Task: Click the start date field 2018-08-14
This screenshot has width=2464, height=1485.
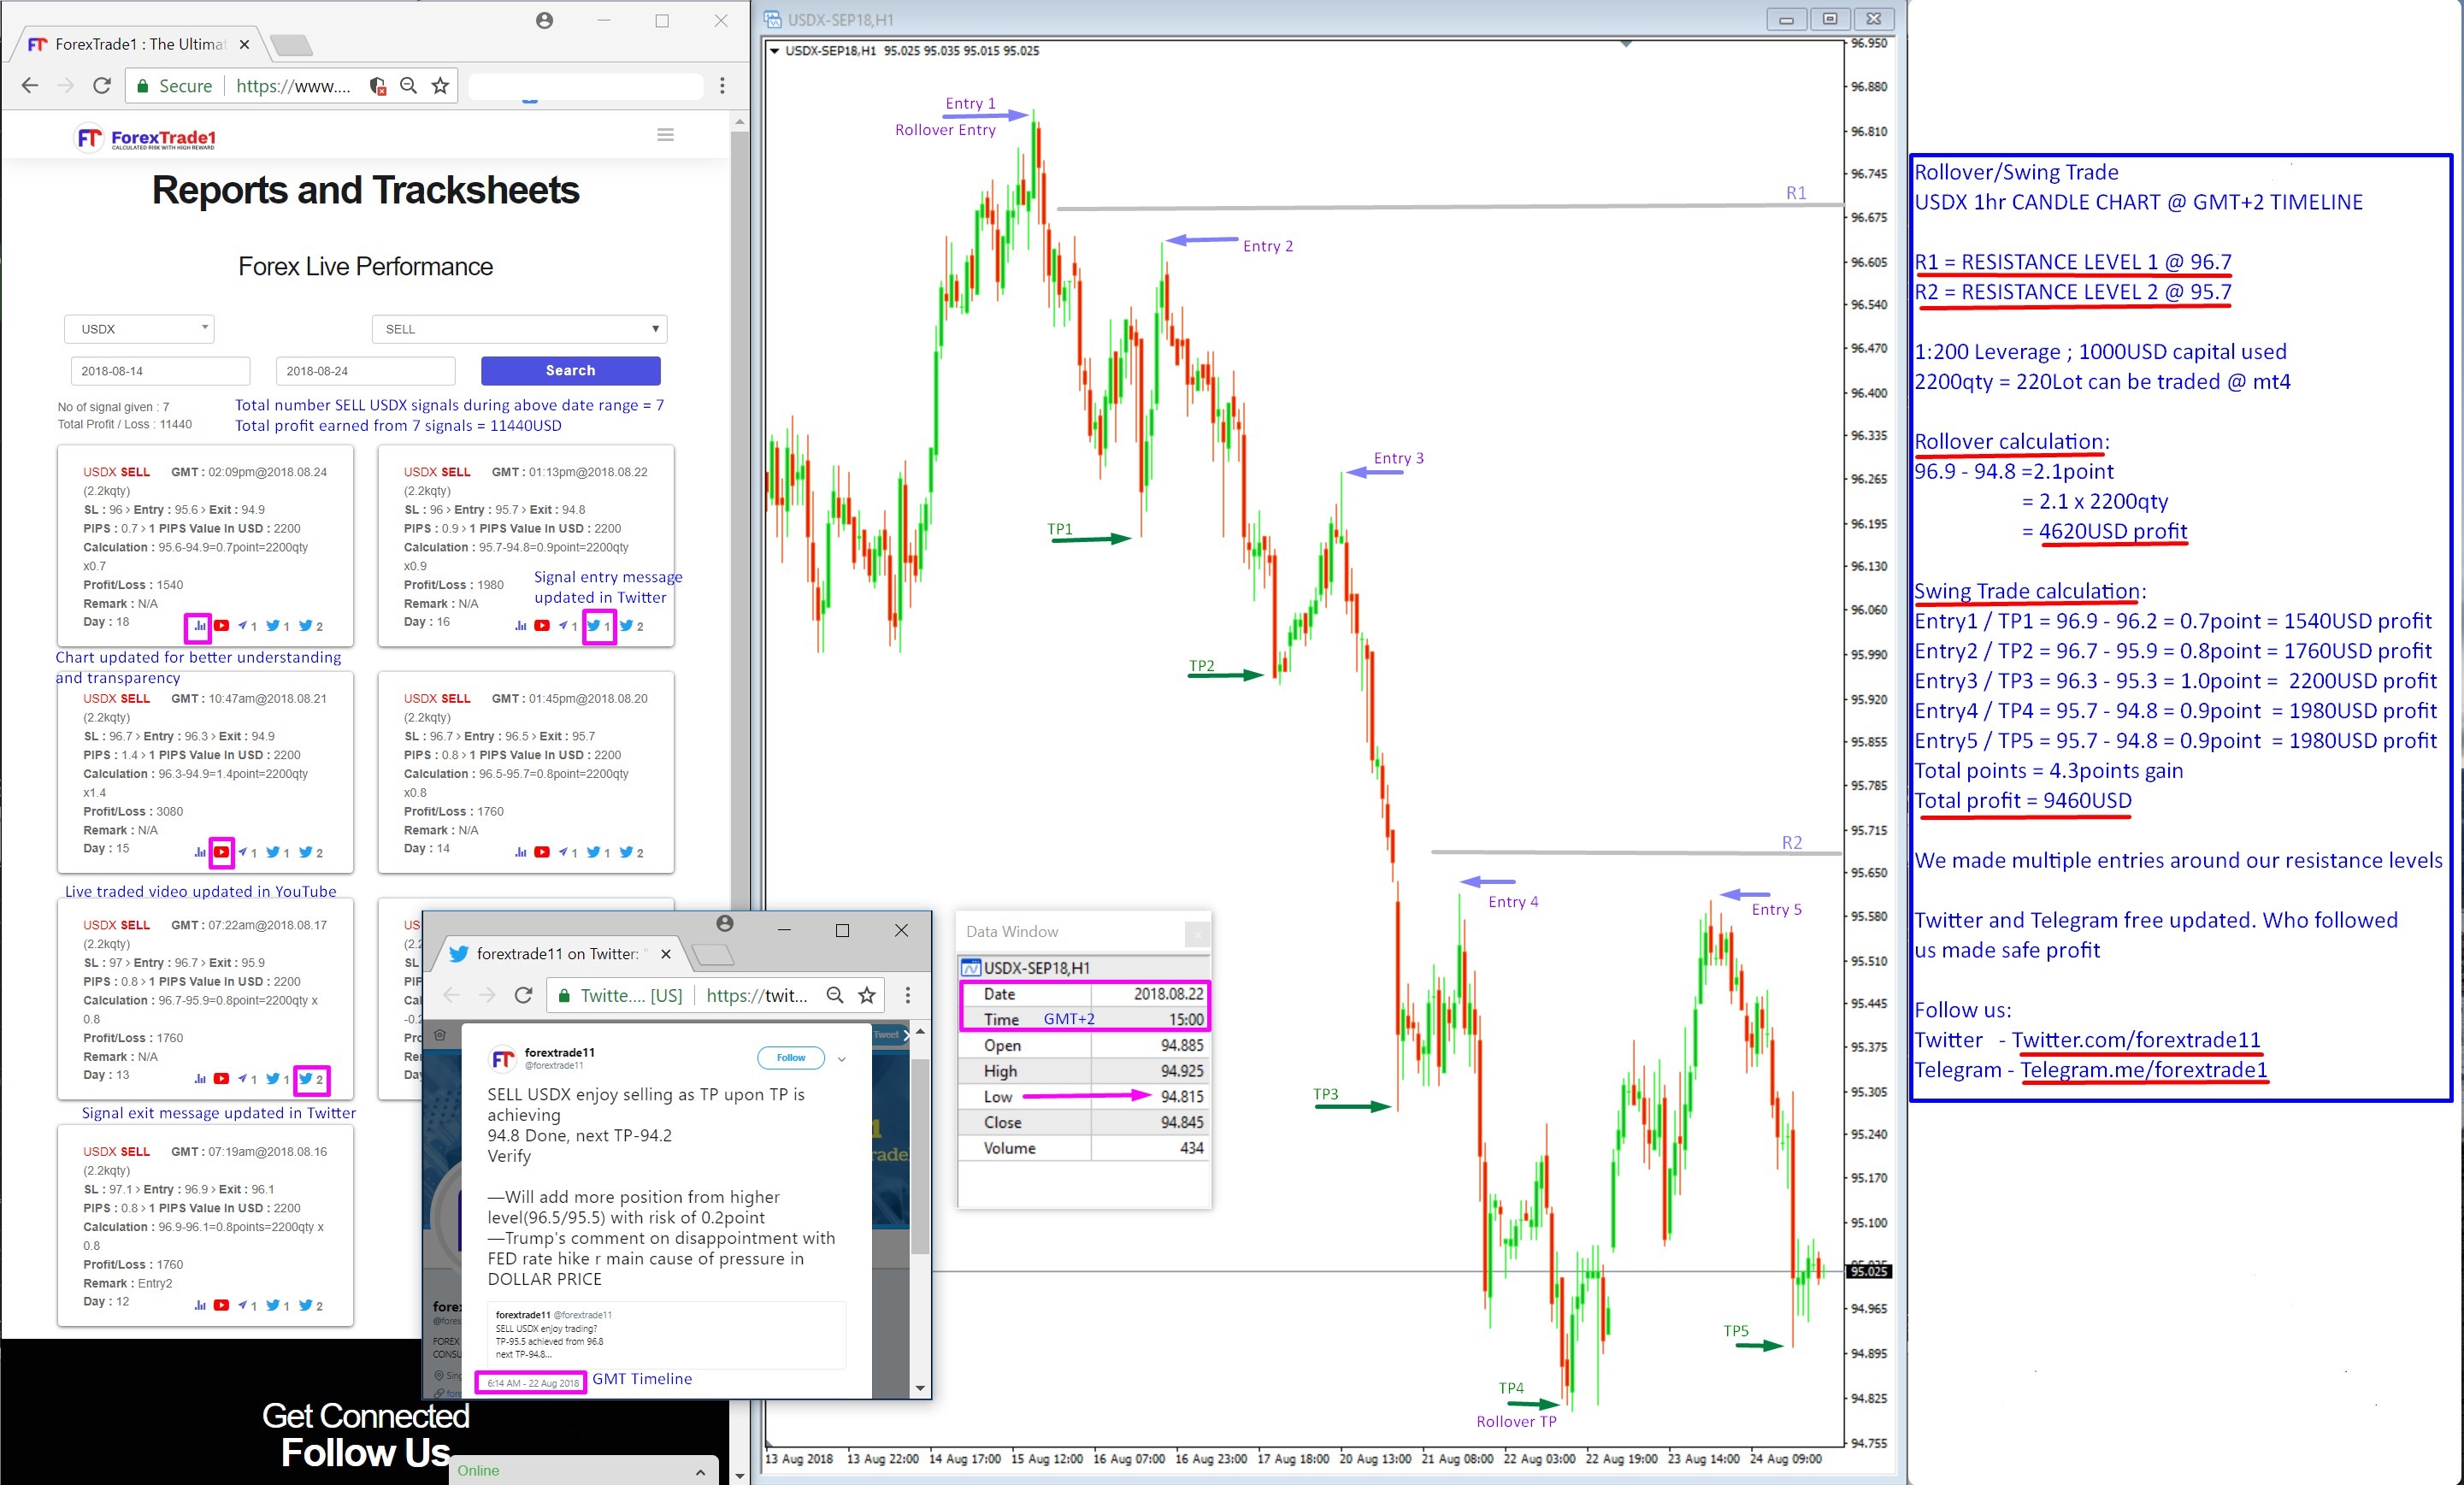Action: coord(160,371)
